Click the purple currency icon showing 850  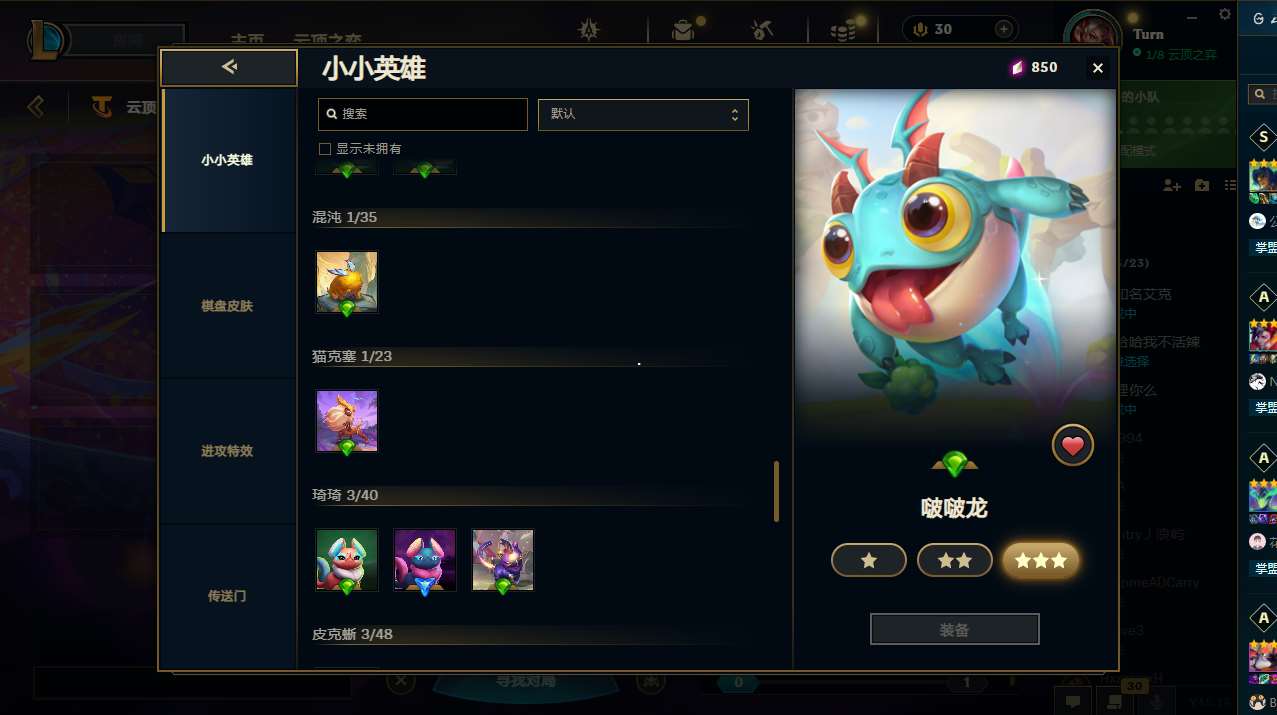(x=1017, y=68)
